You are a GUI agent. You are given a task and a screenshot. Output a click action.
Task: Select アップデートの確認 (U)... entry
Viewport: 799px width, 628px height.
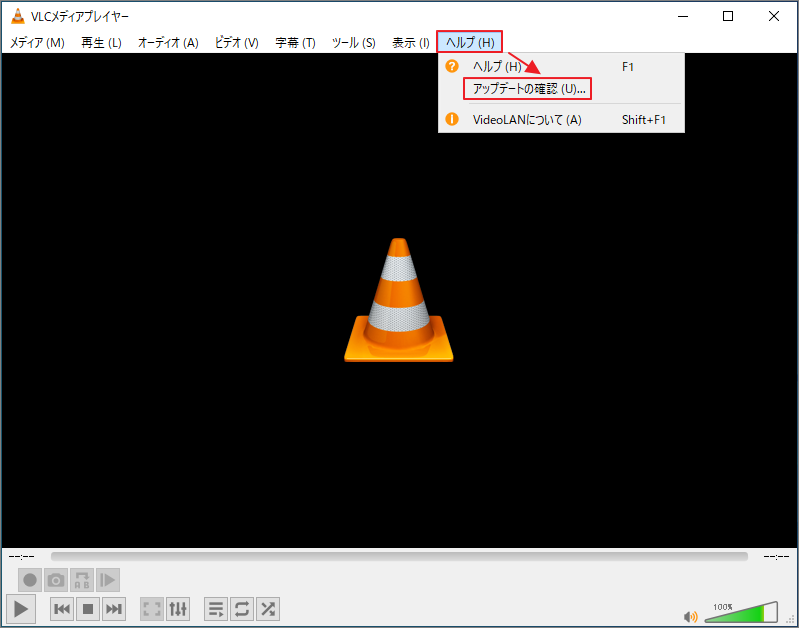561,89
